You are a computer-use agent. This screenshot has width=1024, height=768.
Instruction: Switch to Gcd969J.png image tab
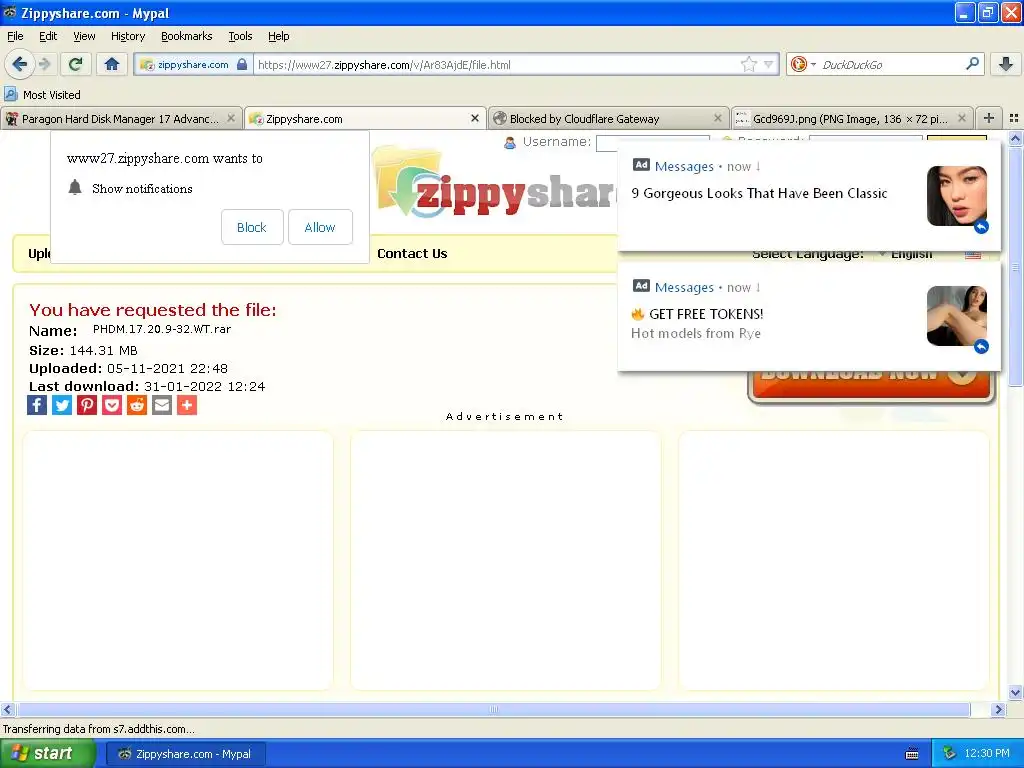pyautogui.click(x=852, y=118)
